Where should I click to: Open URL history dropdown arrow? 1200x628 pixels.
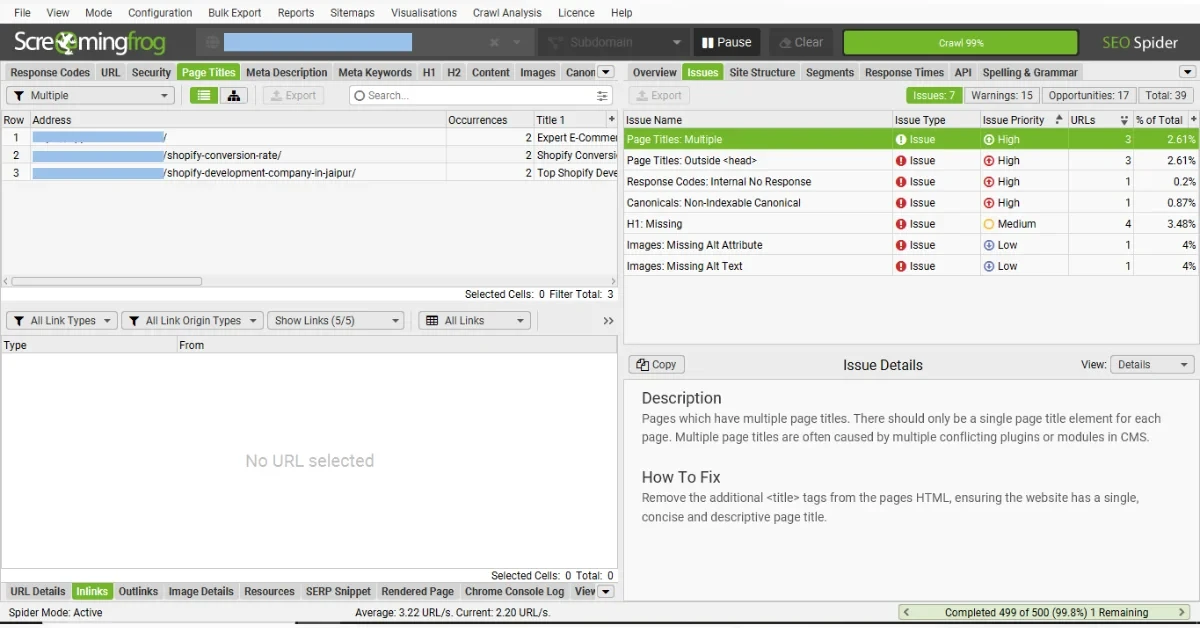pos(517,43)
